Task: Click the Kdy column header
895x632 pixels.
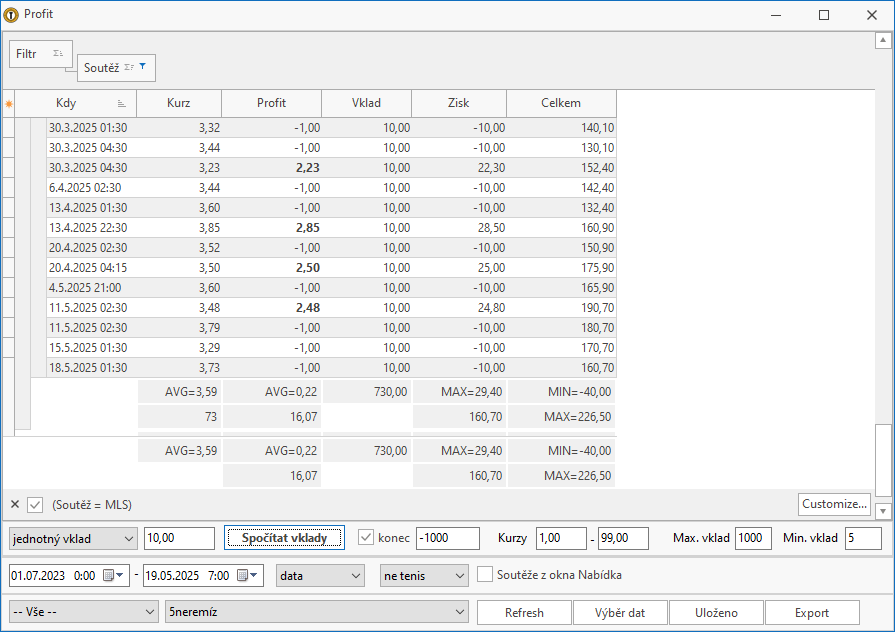Action: click(75, 103)
